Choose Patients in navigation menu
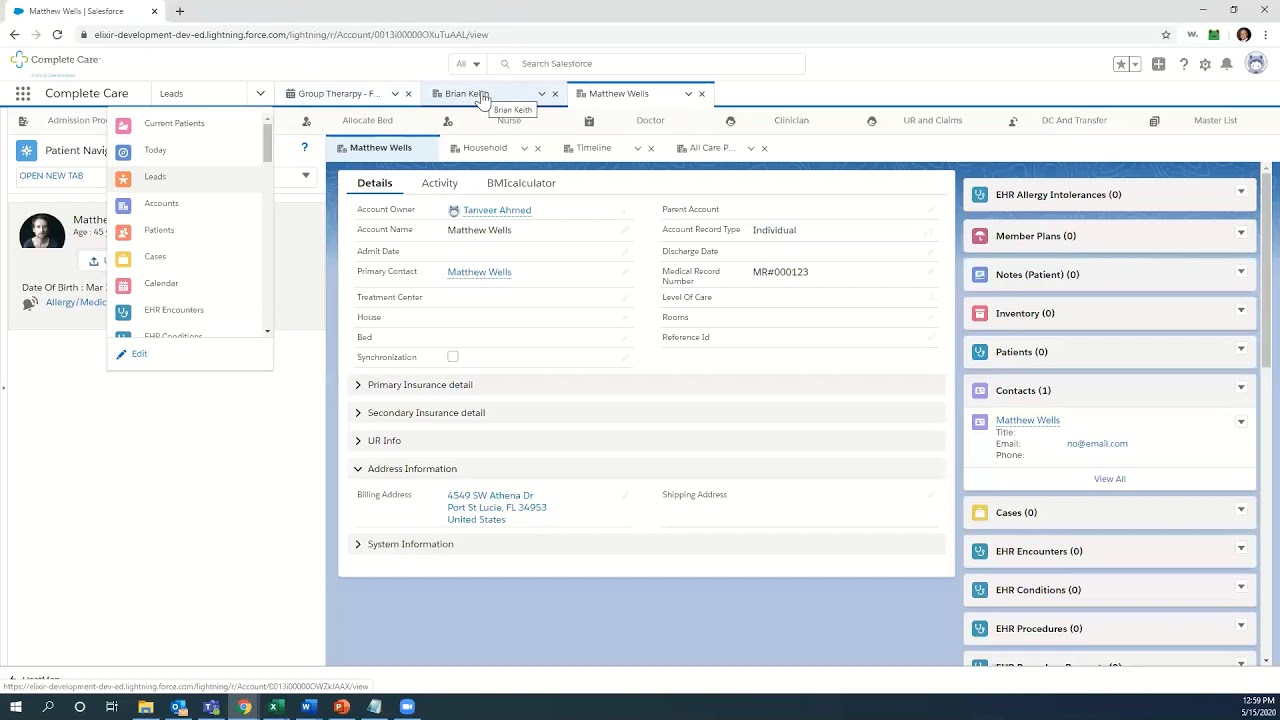1280x720 pixels. click(x=159, y=230)
